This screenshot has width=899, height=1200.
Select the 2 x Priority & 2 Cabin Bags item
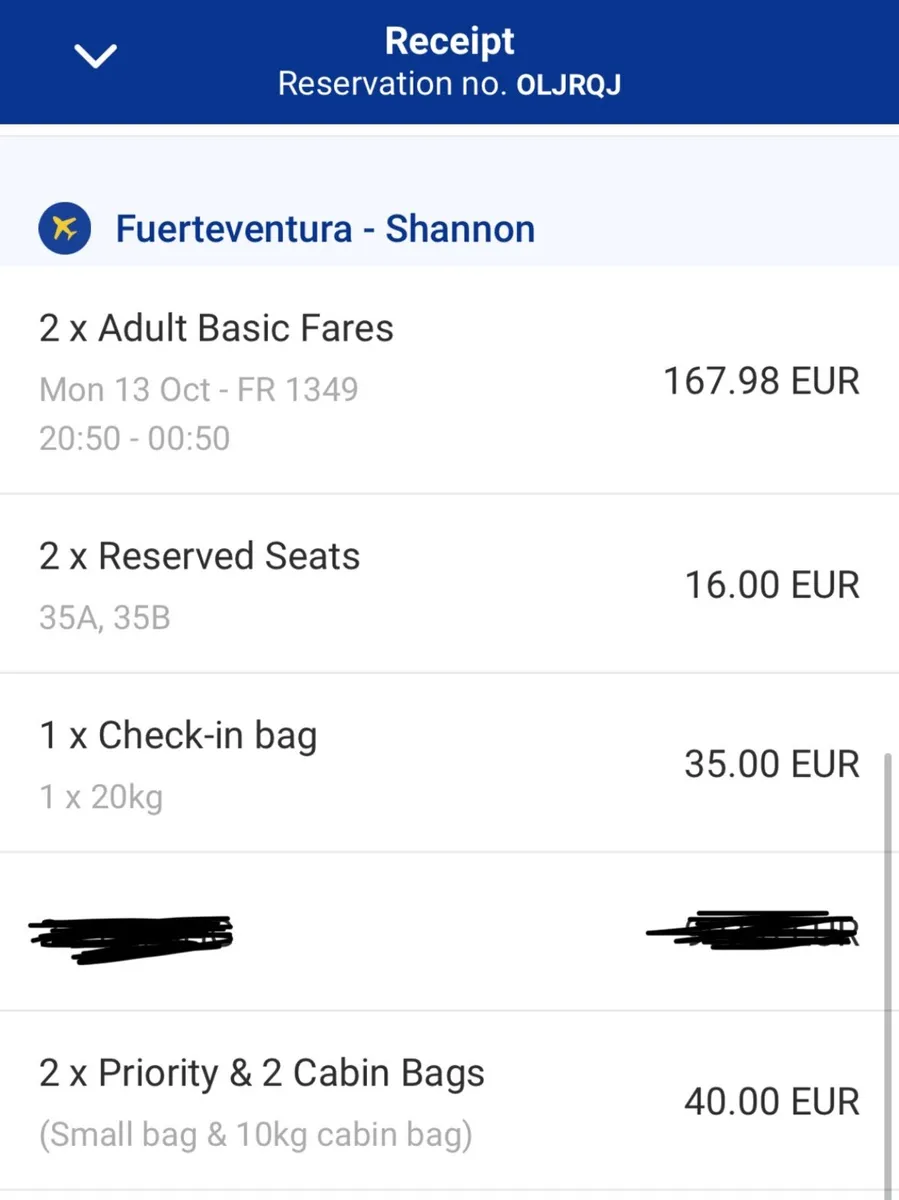(262, 1074)
